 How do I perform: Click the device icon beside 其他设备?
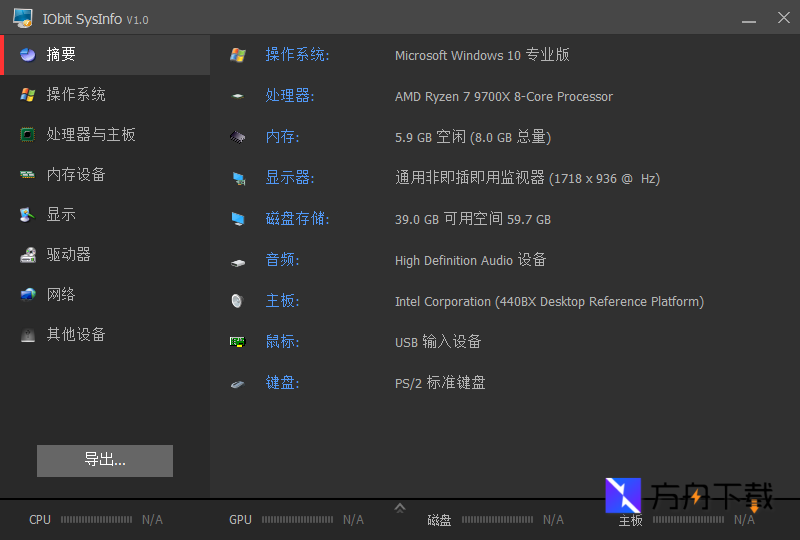[28, 335]
